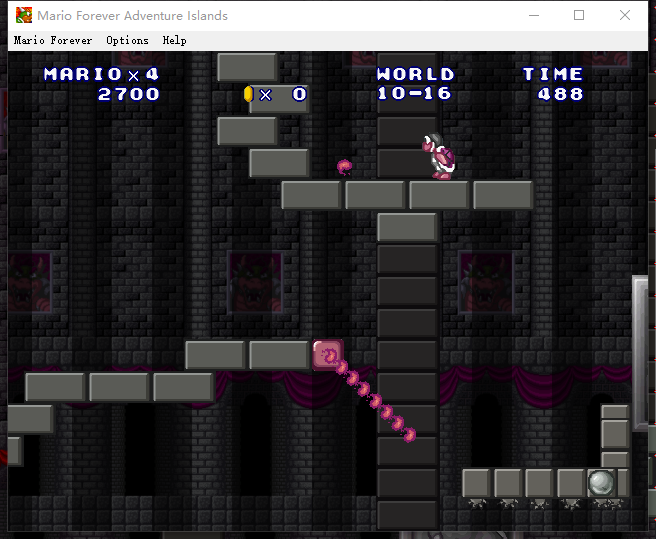Click the TIME 488 counter
This screenshot has height=539, width=656.
(x=554, y=84)
